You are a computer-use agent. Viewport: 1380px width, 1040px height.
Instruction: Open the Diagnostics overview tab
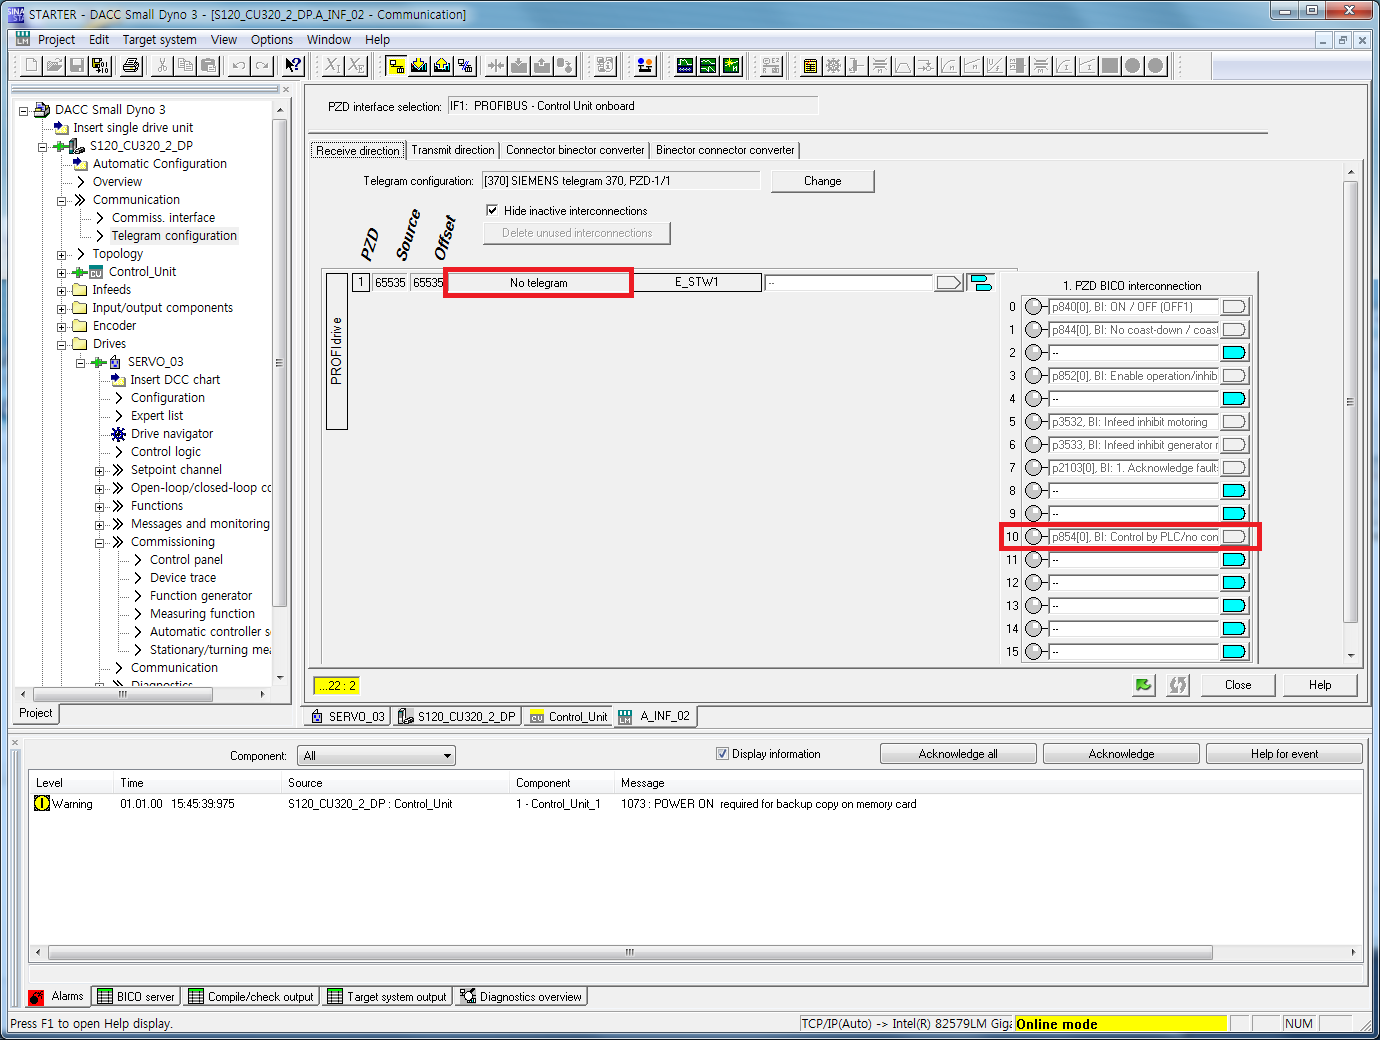521,997
